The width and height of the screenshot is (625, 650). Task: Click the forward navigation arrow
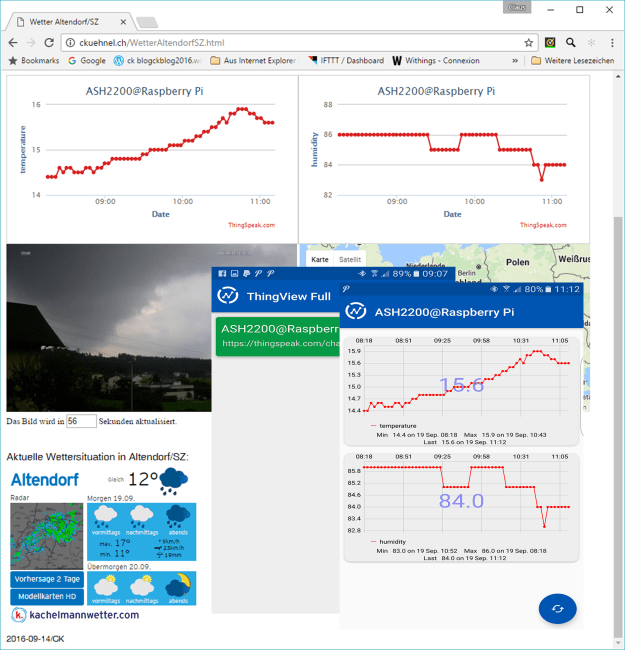[31, 43]
